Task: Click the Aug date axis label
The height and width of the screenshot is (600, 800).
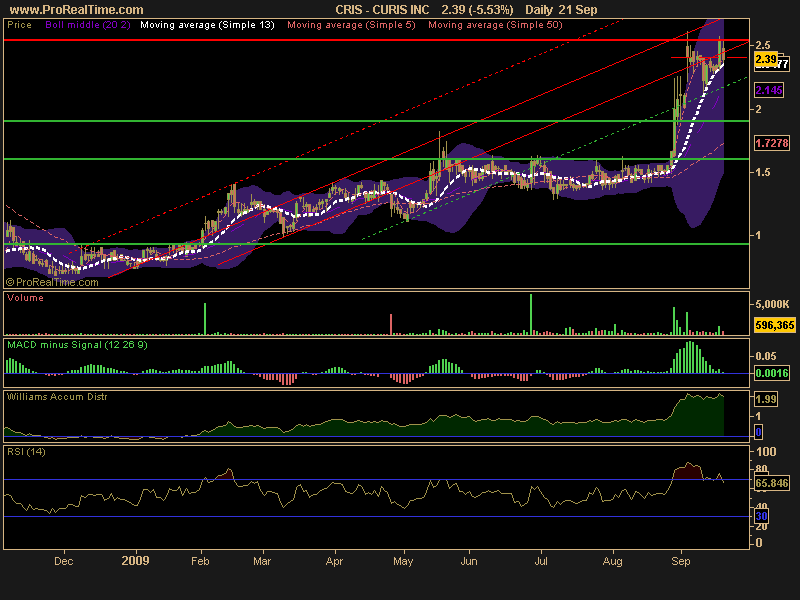Action: pos(613,561)
